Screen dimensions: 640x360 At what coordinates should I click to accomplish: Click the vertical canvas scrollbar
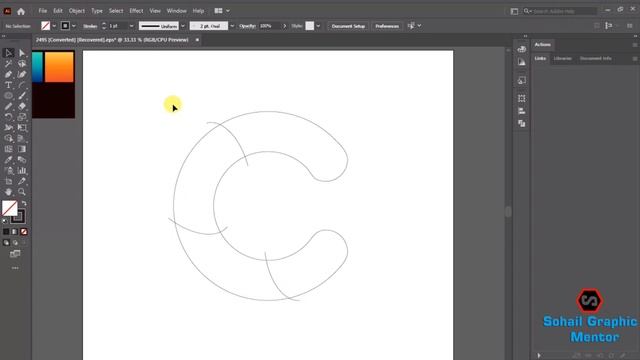[508, 211]
